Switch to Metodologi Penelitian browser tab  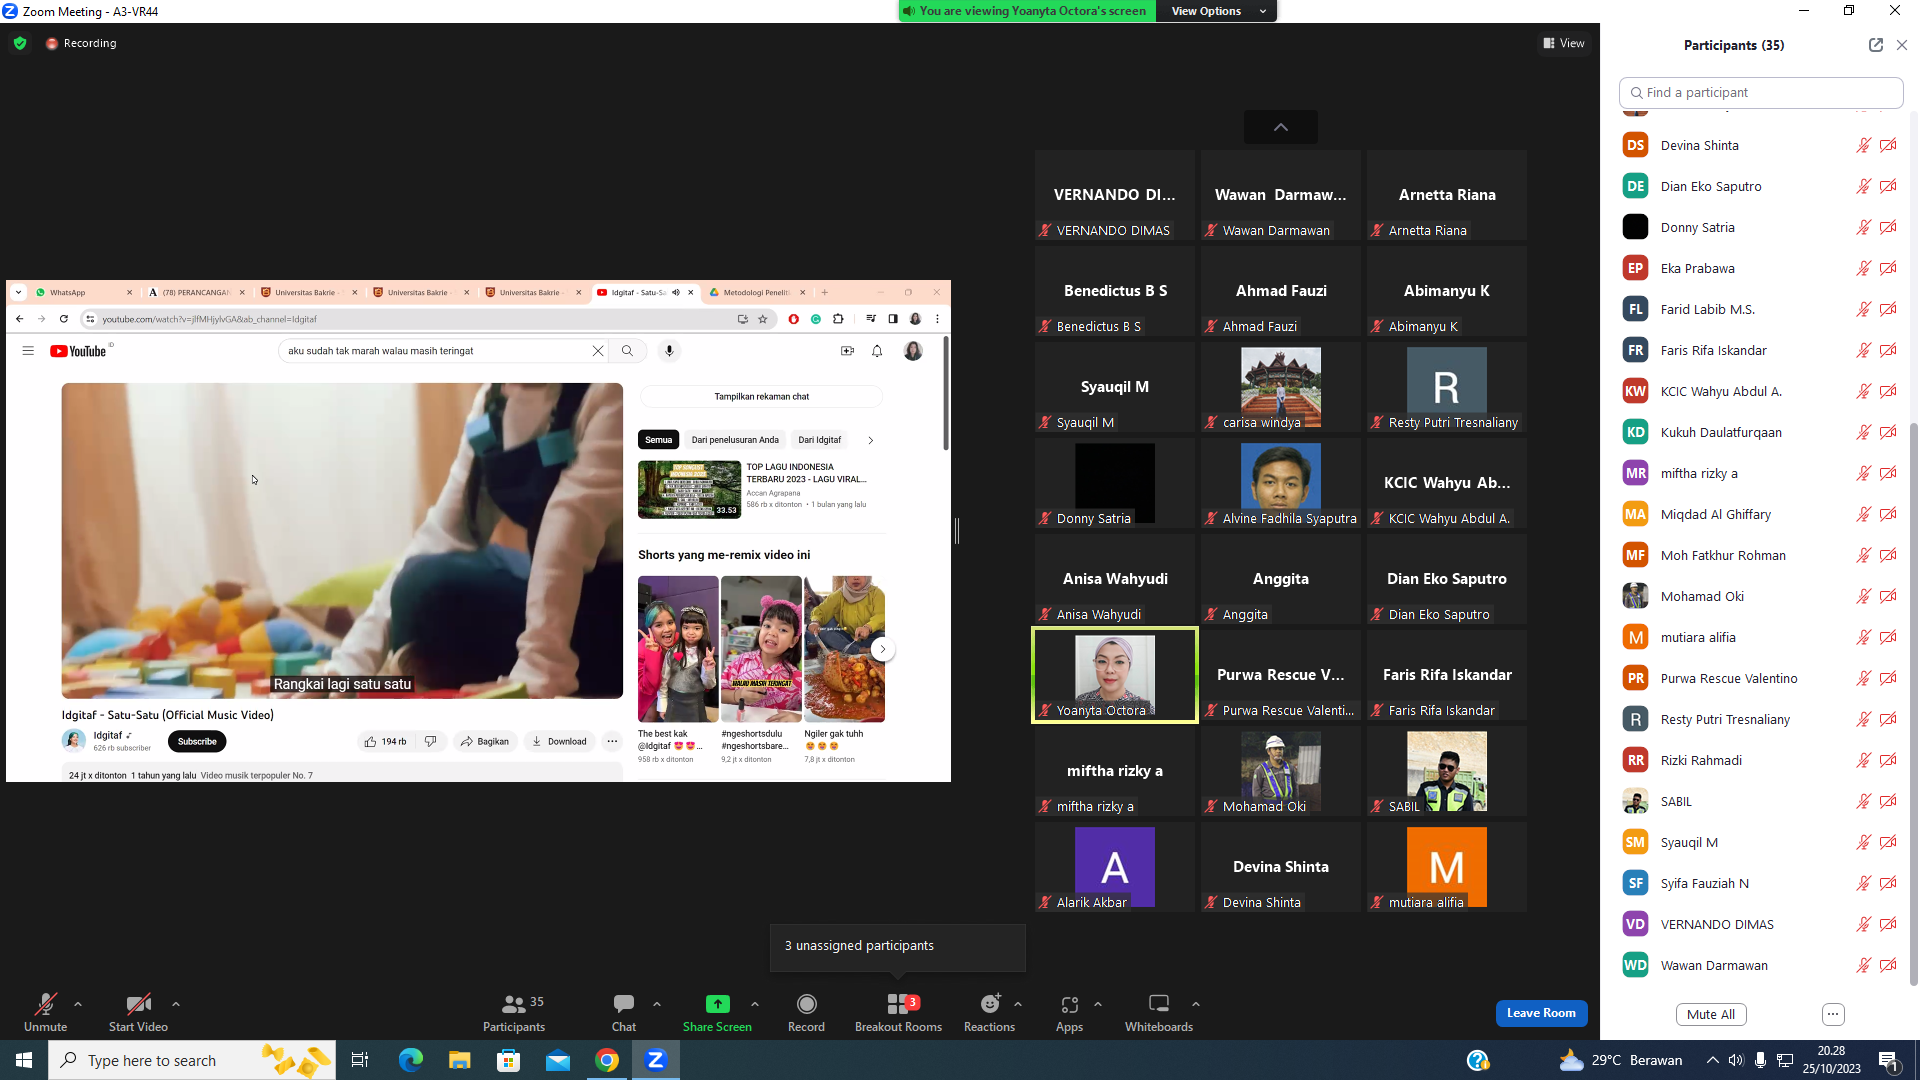757,292
